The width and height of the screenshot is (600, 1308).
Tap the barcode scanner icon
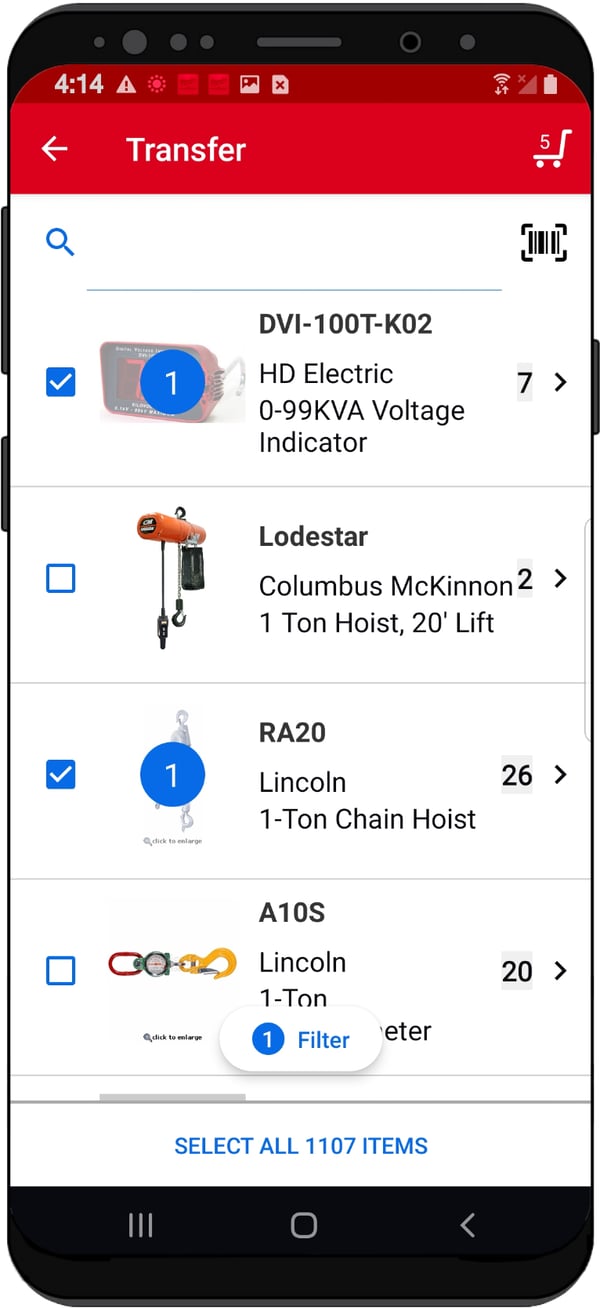pos(543,242)
